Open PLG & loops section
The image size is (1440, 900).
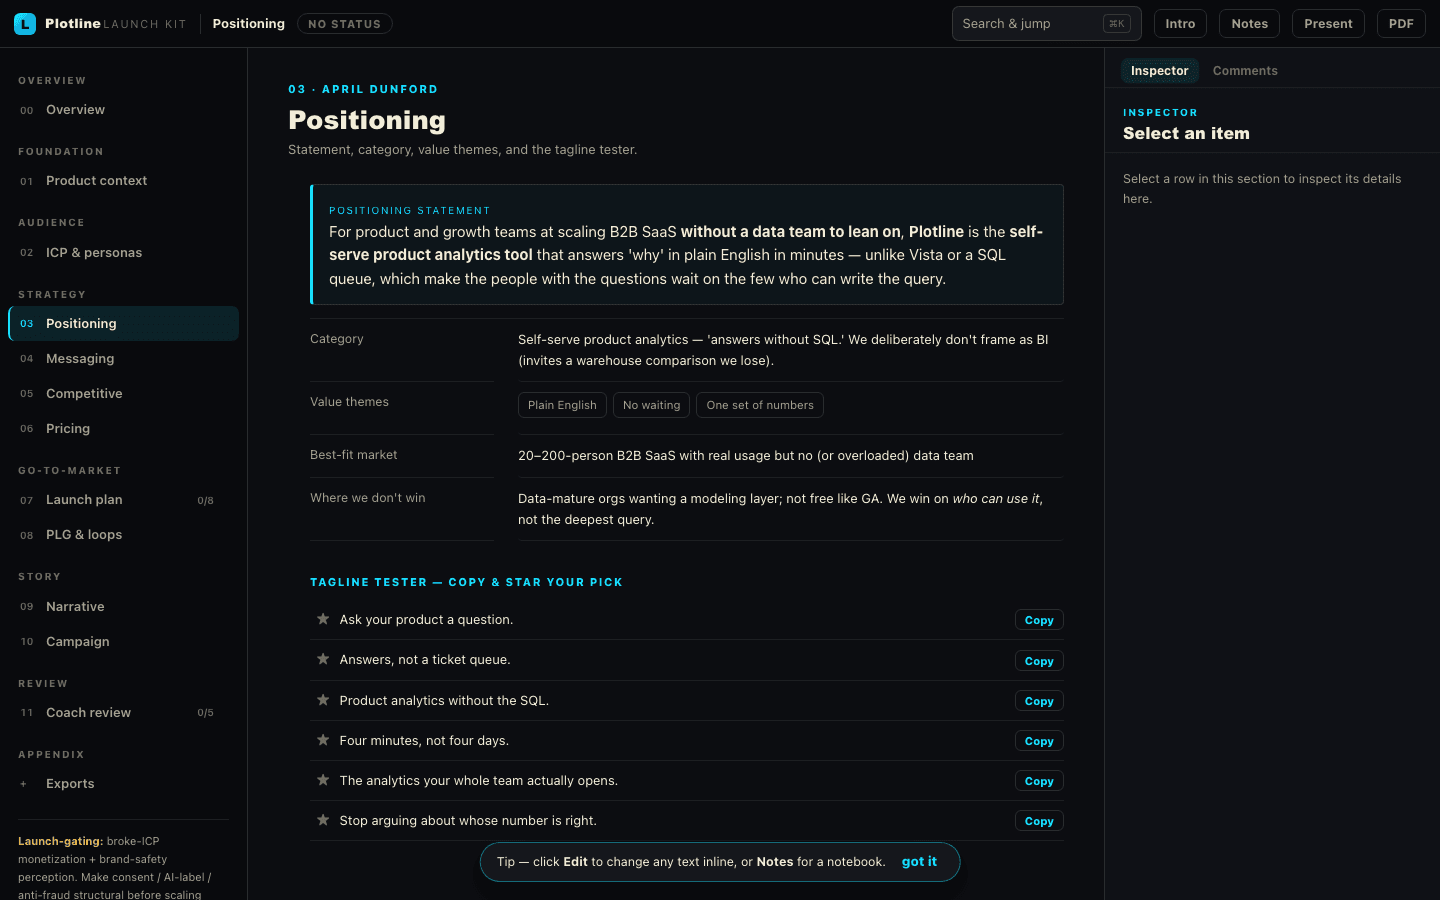123,535
